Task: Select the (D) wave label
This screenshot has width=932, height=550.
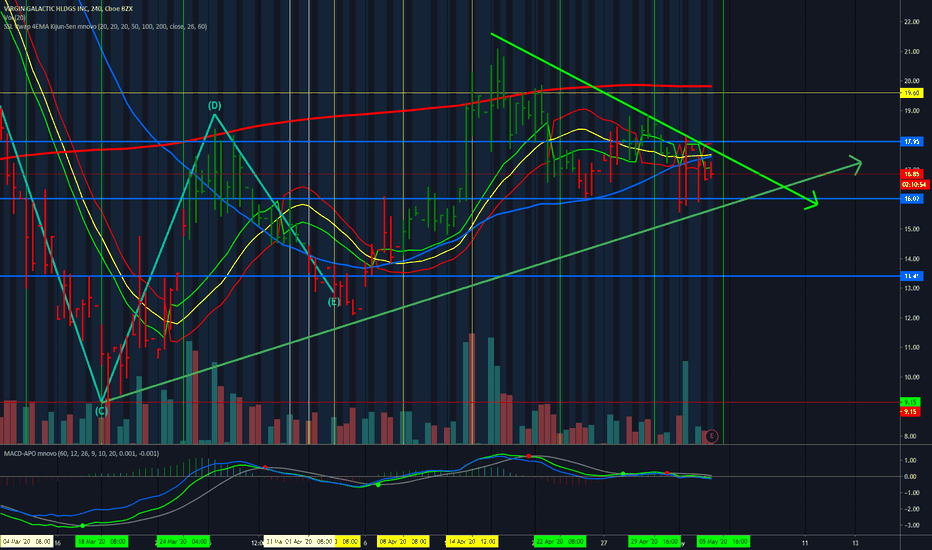Action: [x=215, y=106]
